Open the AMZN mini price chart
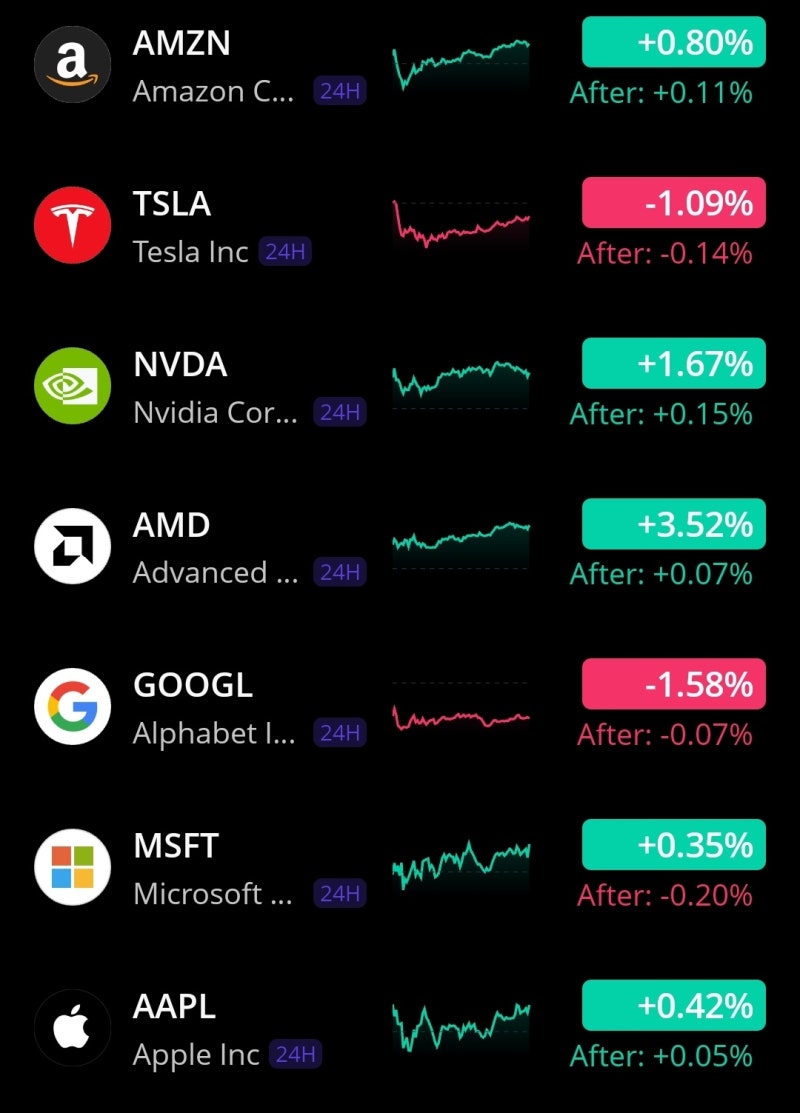 [460, 62]
